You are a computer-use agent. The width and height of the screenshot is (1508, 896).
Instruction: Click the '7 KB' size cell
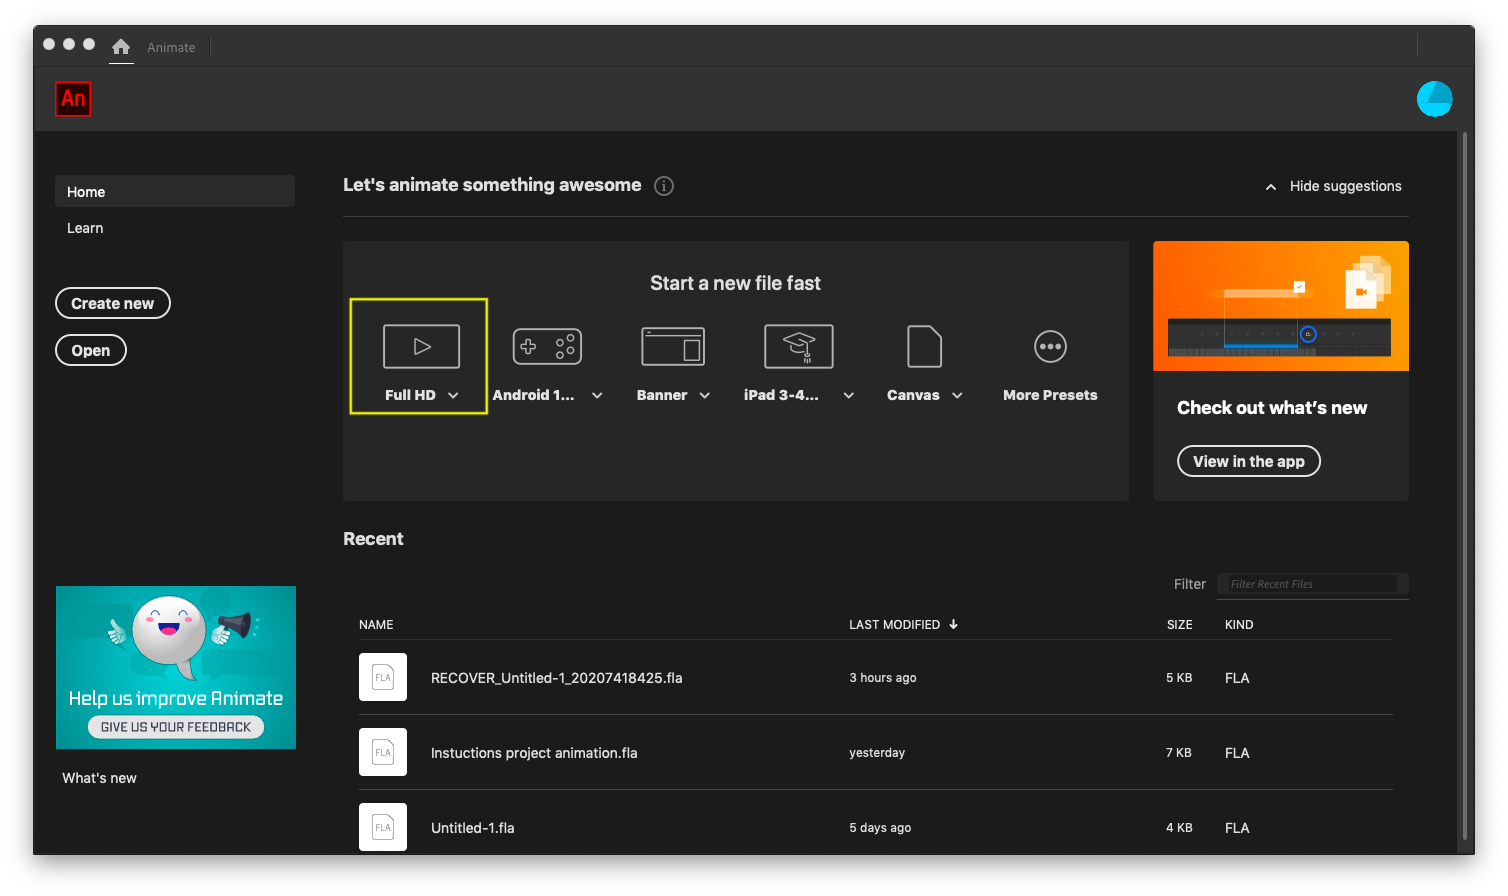[x=1179, y=753]
